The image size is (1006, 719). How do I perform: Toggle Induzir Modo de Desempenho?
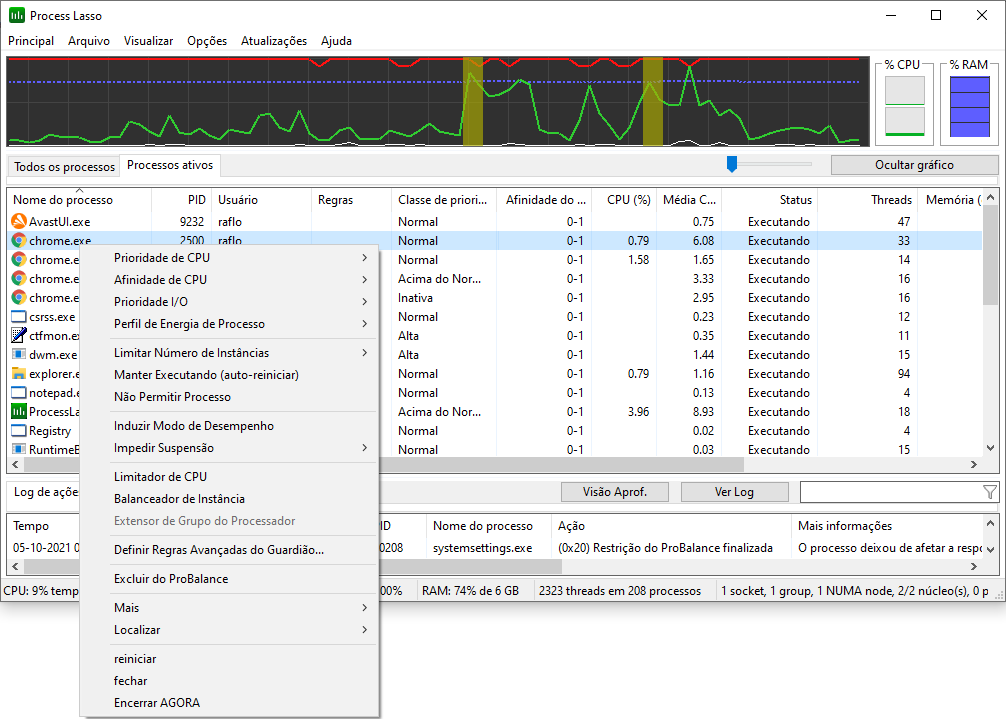click(x=194, y=426)
